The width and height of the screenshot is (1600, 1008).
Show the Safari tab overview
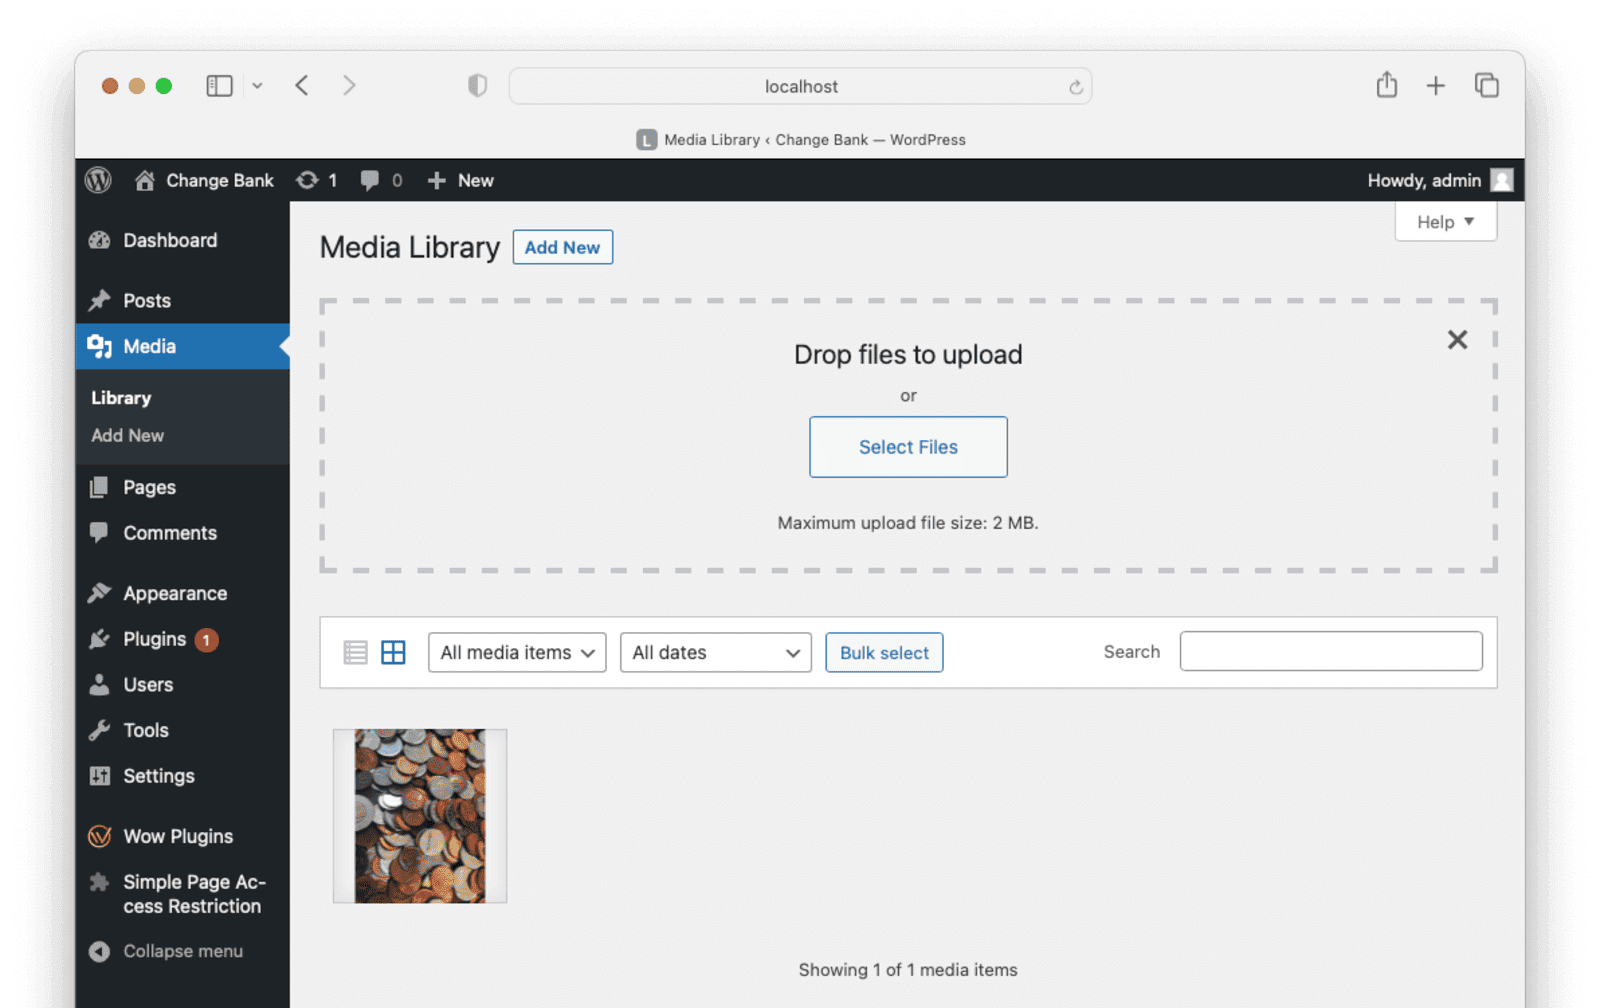coord(1487,85)
